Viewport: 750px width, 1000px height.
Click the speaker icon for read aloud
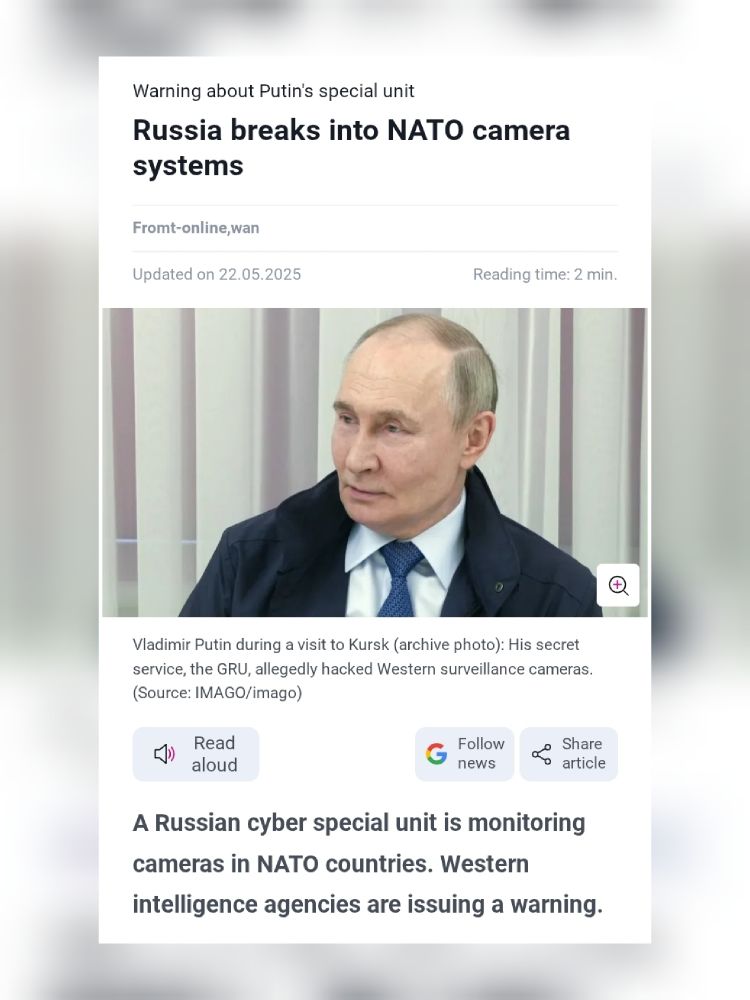[165, 754]
